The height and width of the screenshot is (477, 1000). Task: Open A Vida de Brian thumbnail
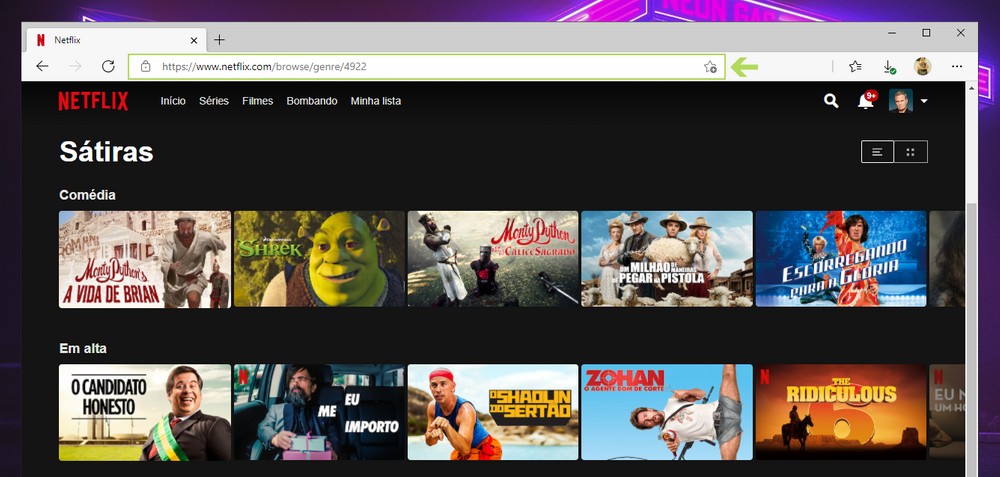coord(145,260)
